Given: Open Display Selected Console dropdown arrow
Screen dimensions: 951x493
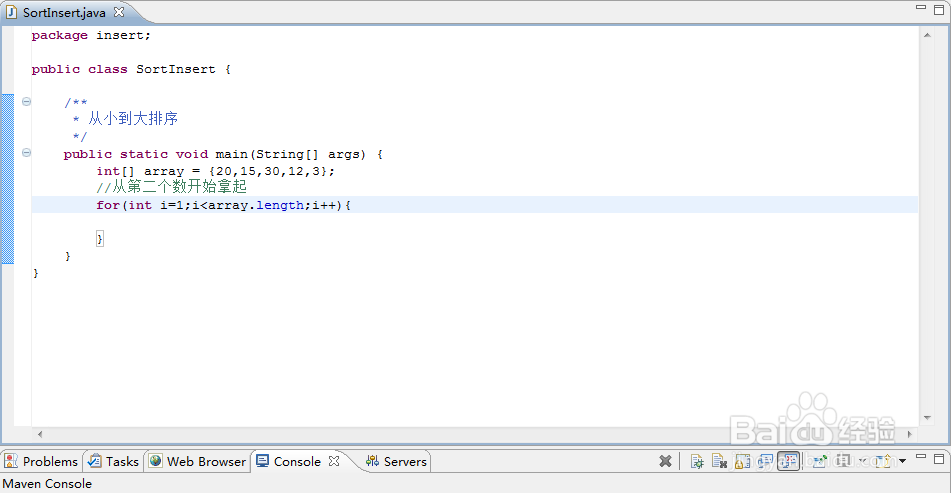Looking at the screenshot, I should tap(862, 461).
